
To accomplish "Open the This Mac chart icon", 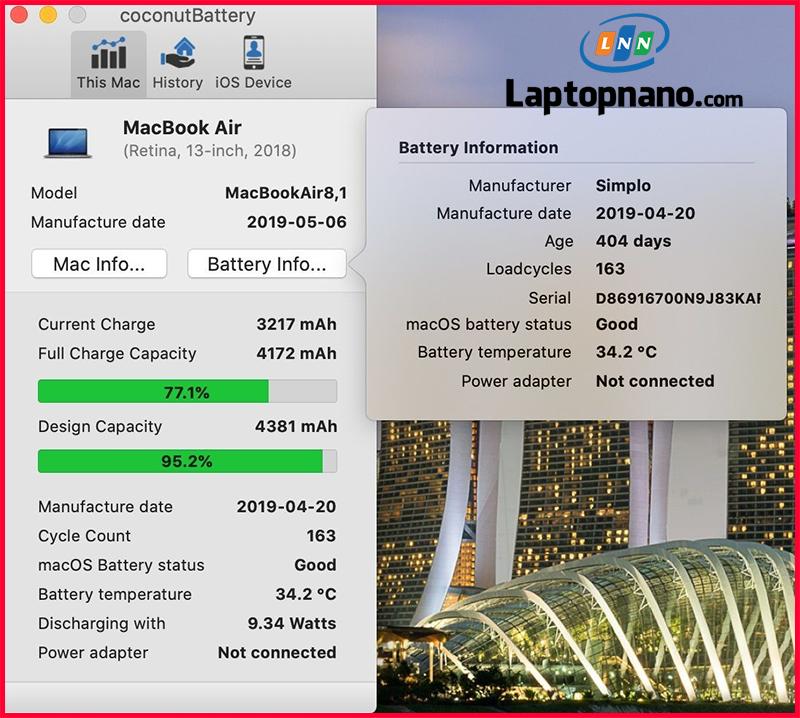I will coord(109,53).
